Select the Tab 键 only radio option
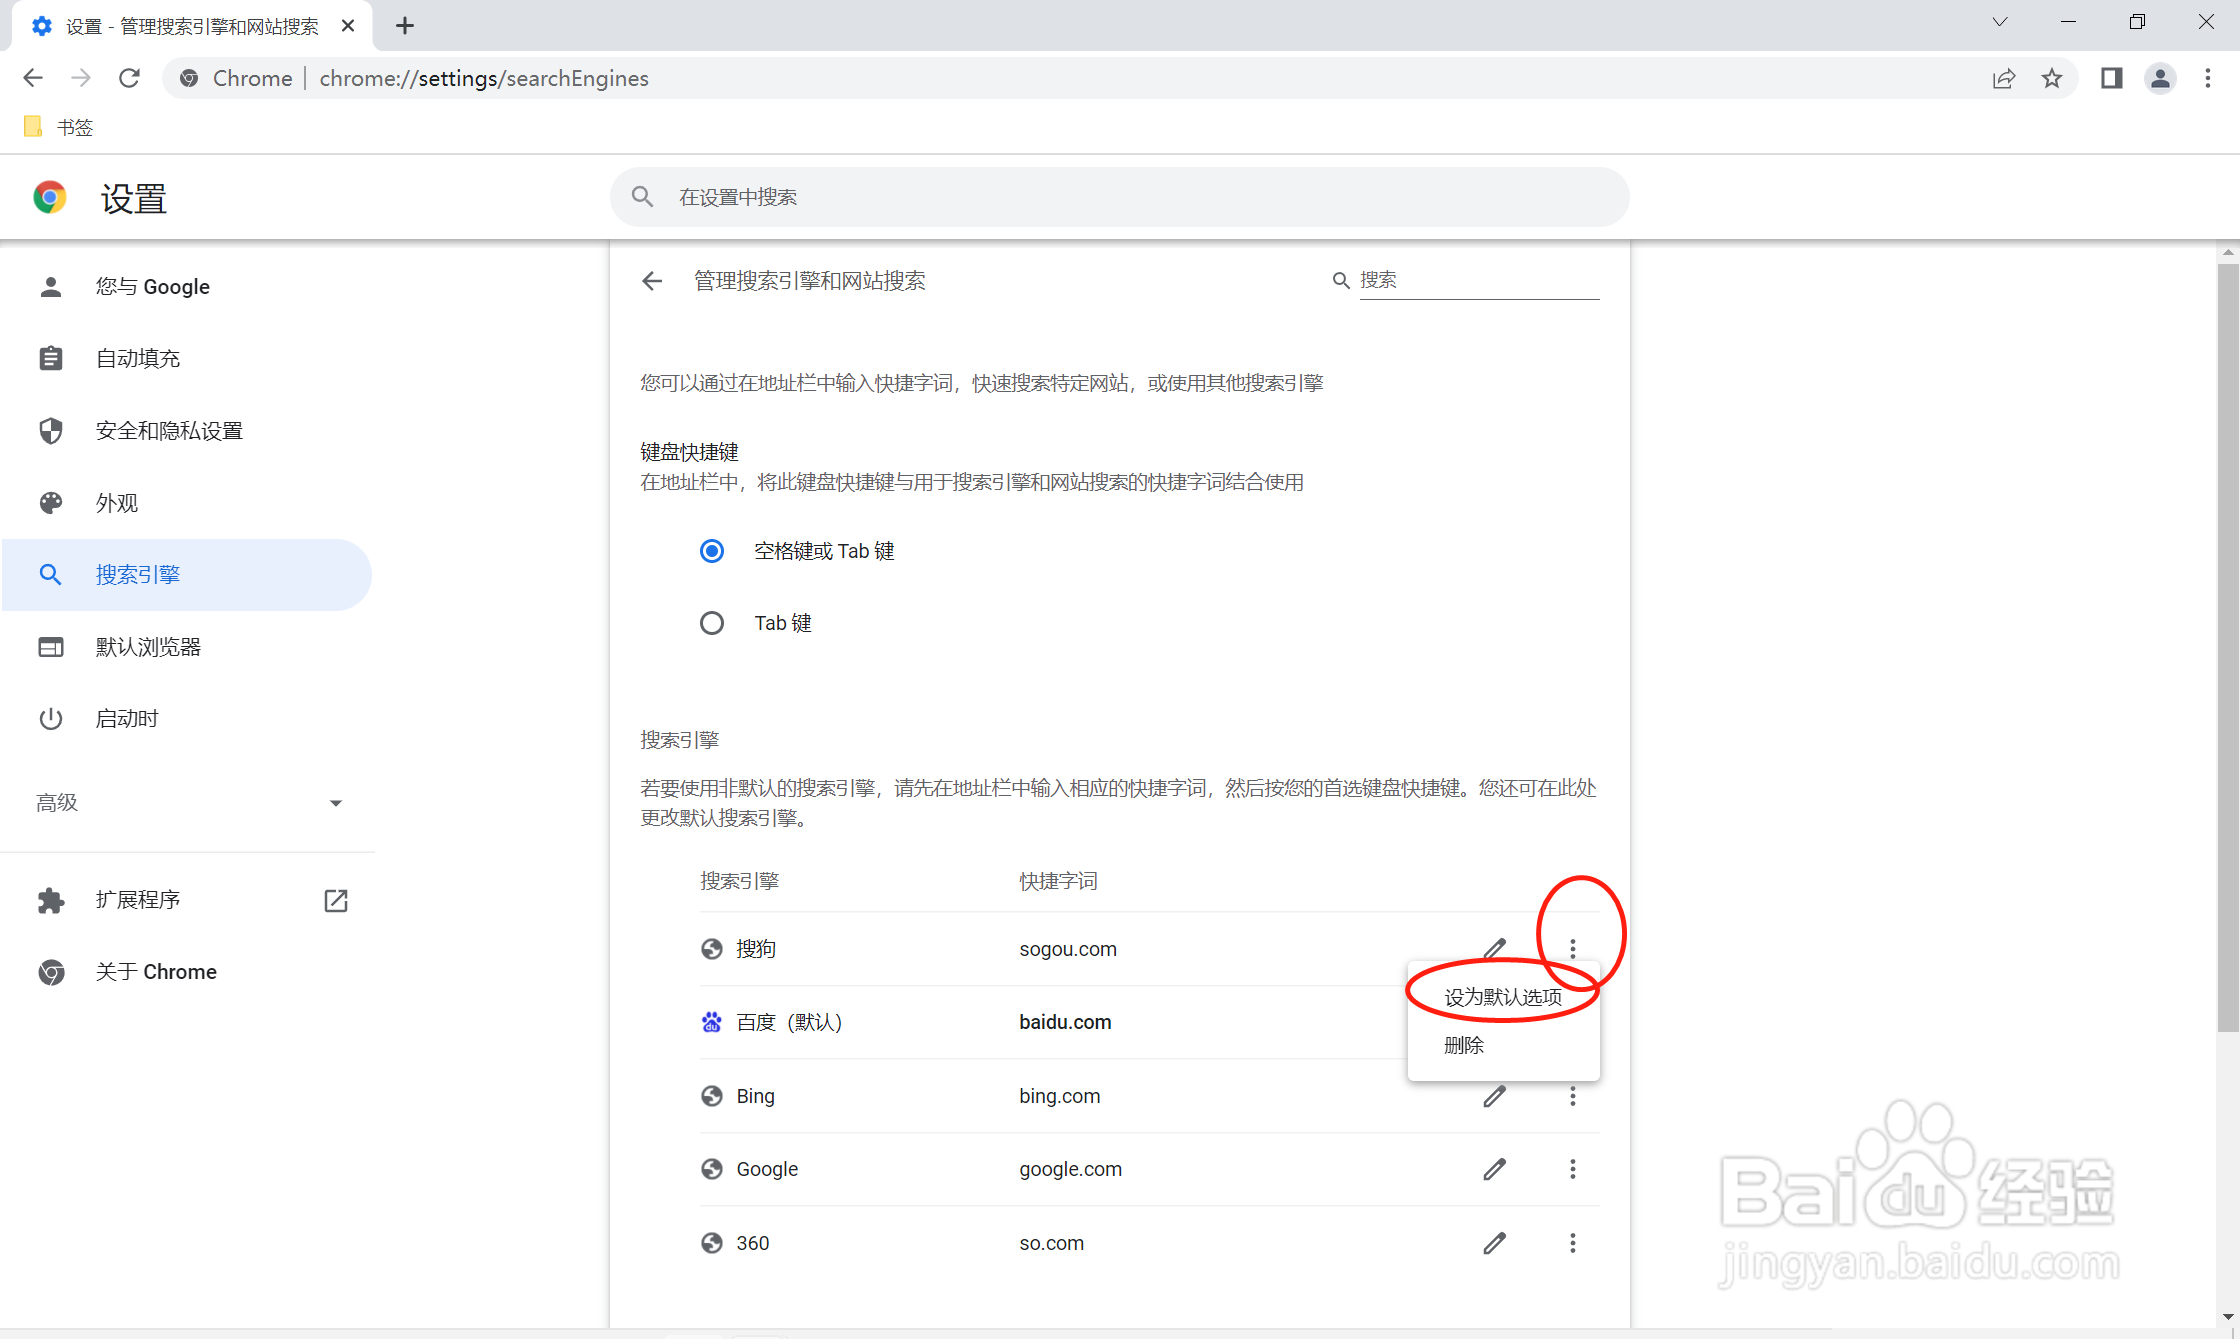 point(712,623)
